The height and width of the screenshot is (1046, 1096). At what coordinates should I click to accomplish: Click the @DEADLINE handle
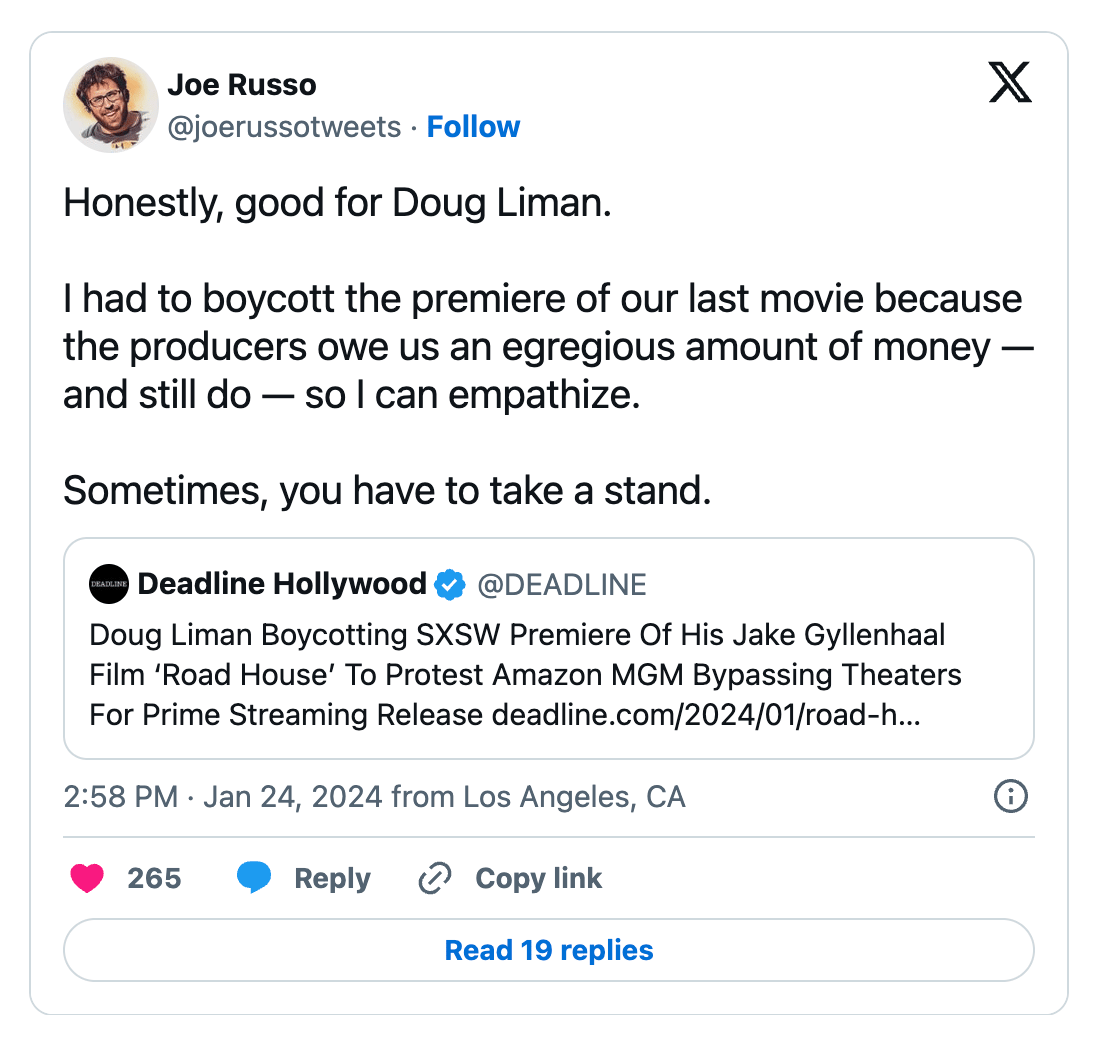562,585
